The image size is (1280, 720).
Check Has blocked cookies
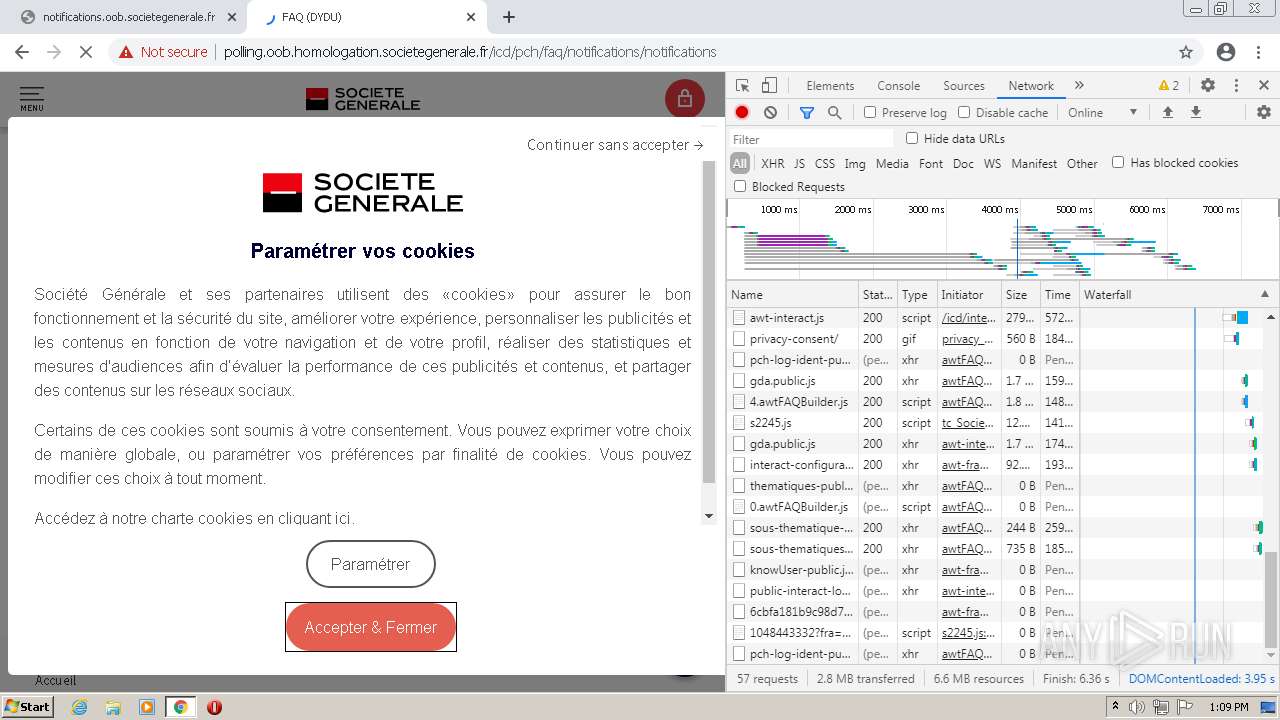click(x=1118, y=162)
